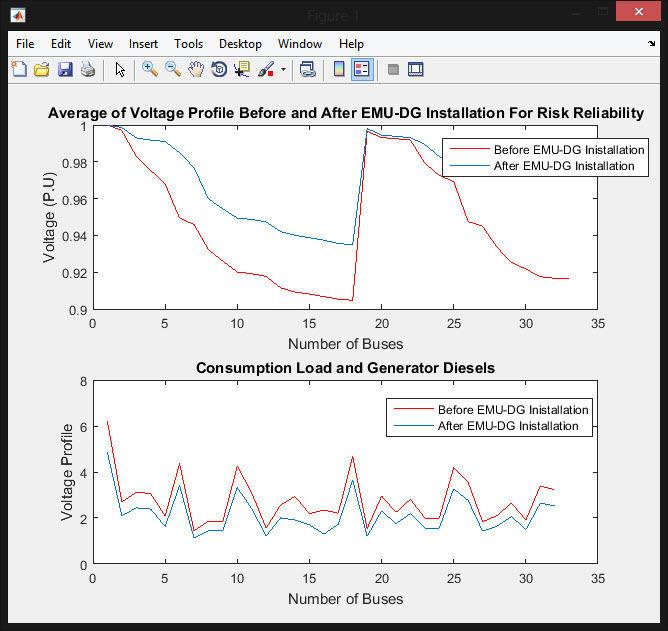668x631 pixels.
Task: Click the 'Voltage Profile' y-axis label
Action: [67, 472]
